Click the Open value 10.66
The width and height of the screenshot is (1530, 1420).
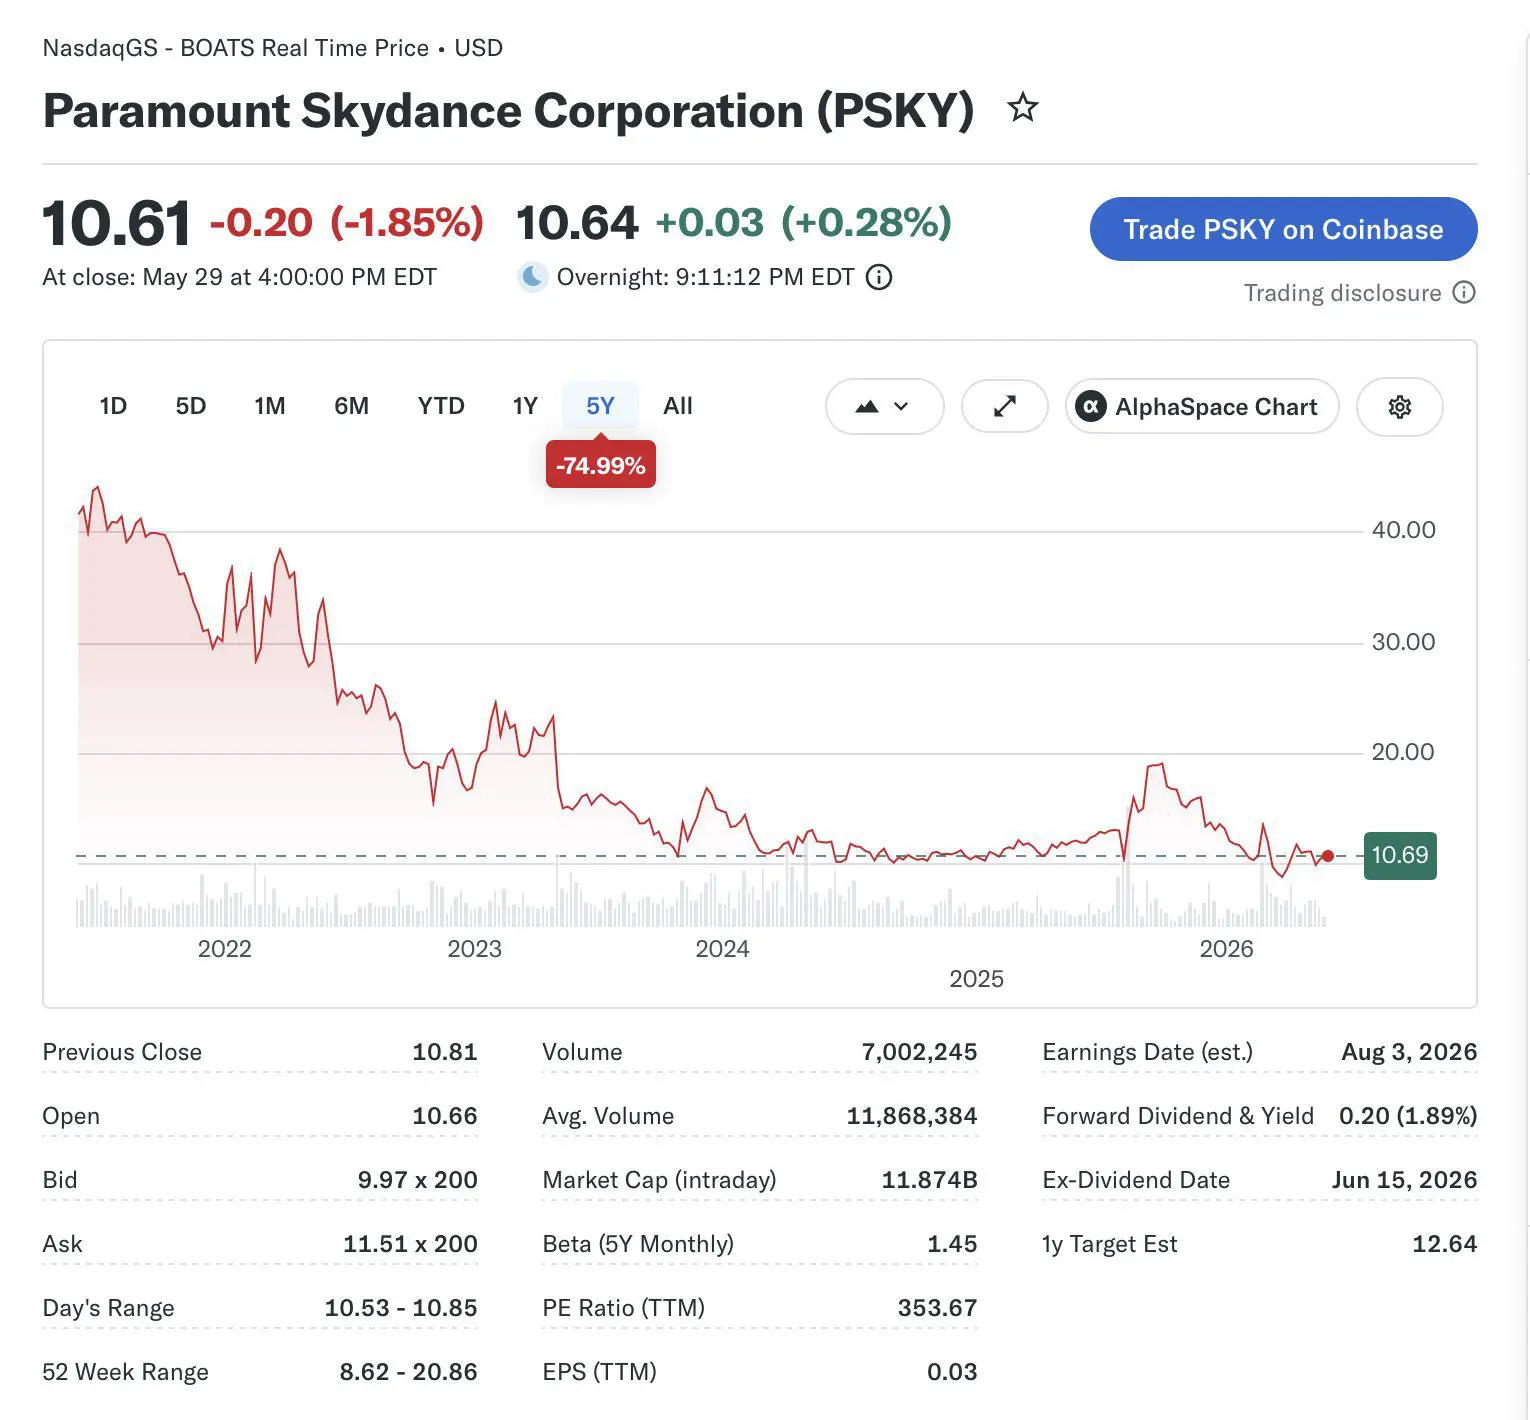pyautogui.click(x=445, y=1116)
